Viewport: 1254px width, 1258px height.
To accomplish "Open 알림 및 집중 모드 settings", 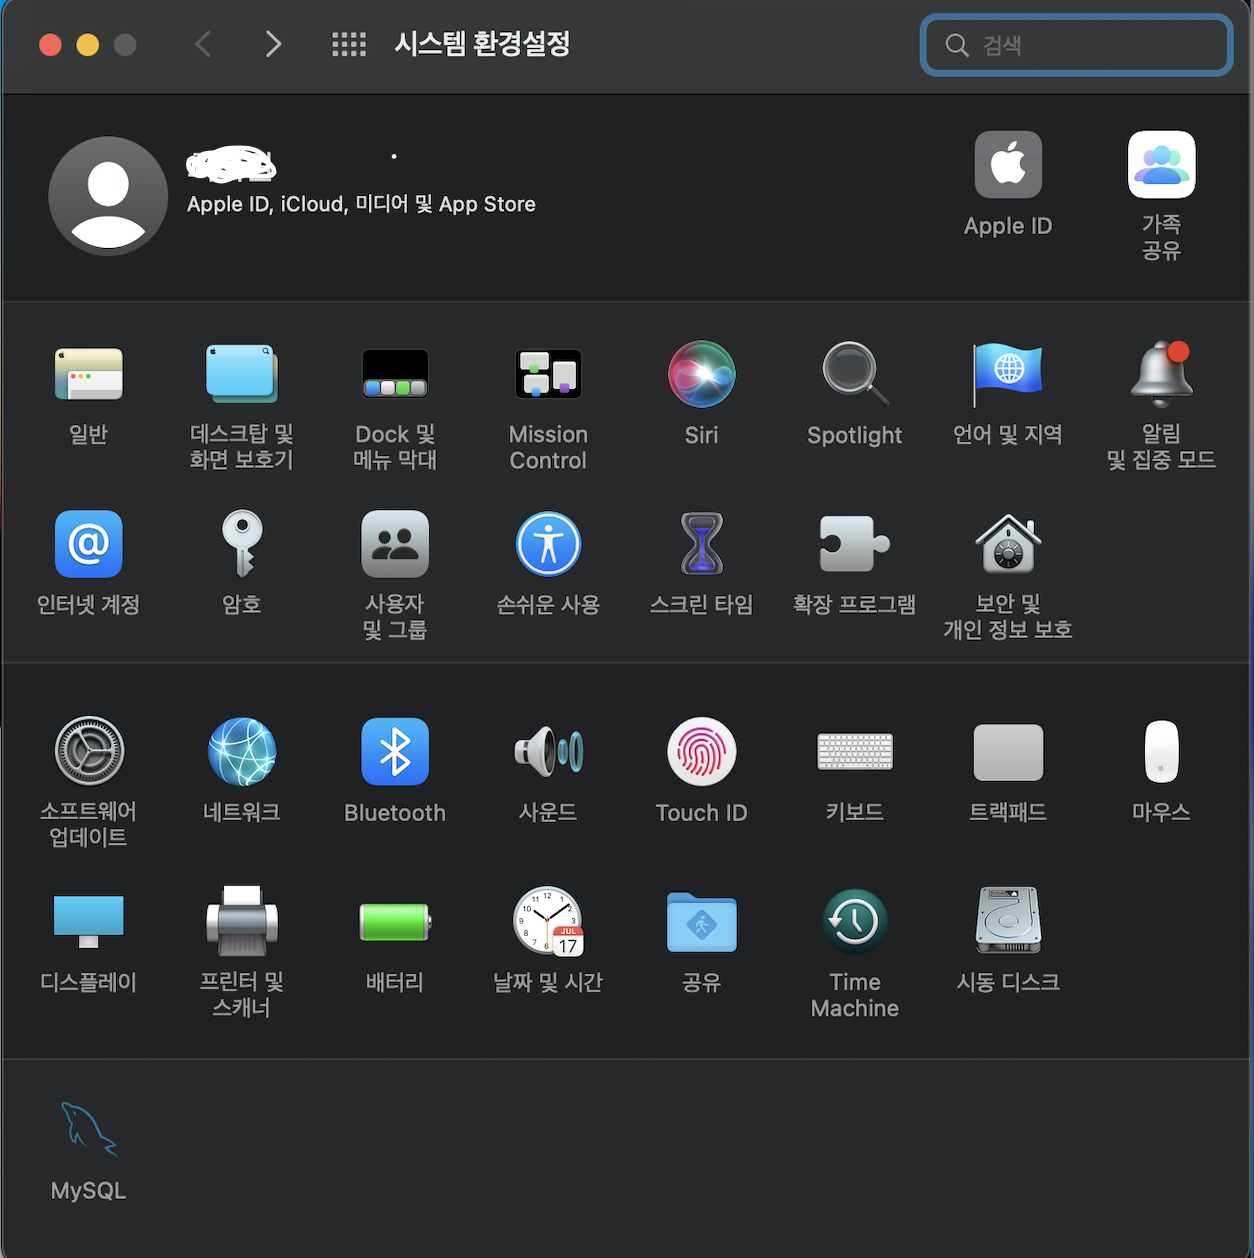I will tap(1161, 375).
